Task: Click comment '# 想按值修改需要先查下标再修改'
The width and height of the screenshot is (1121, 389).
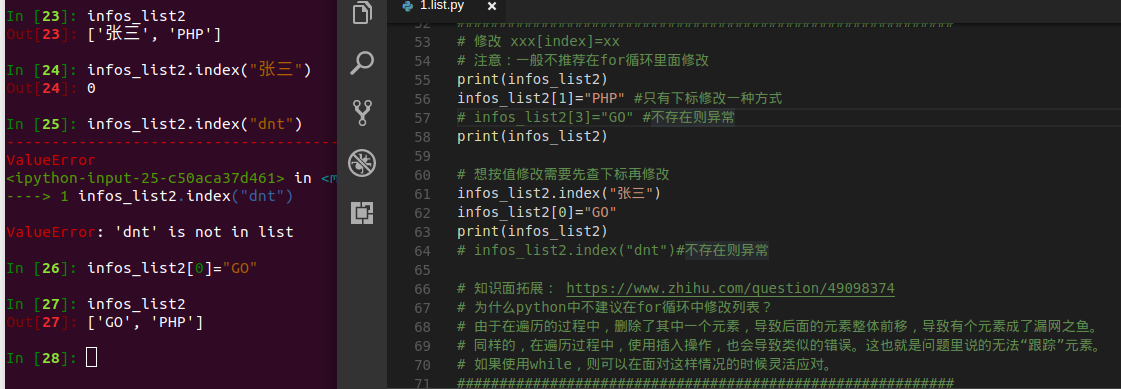Action: point(563,174)
